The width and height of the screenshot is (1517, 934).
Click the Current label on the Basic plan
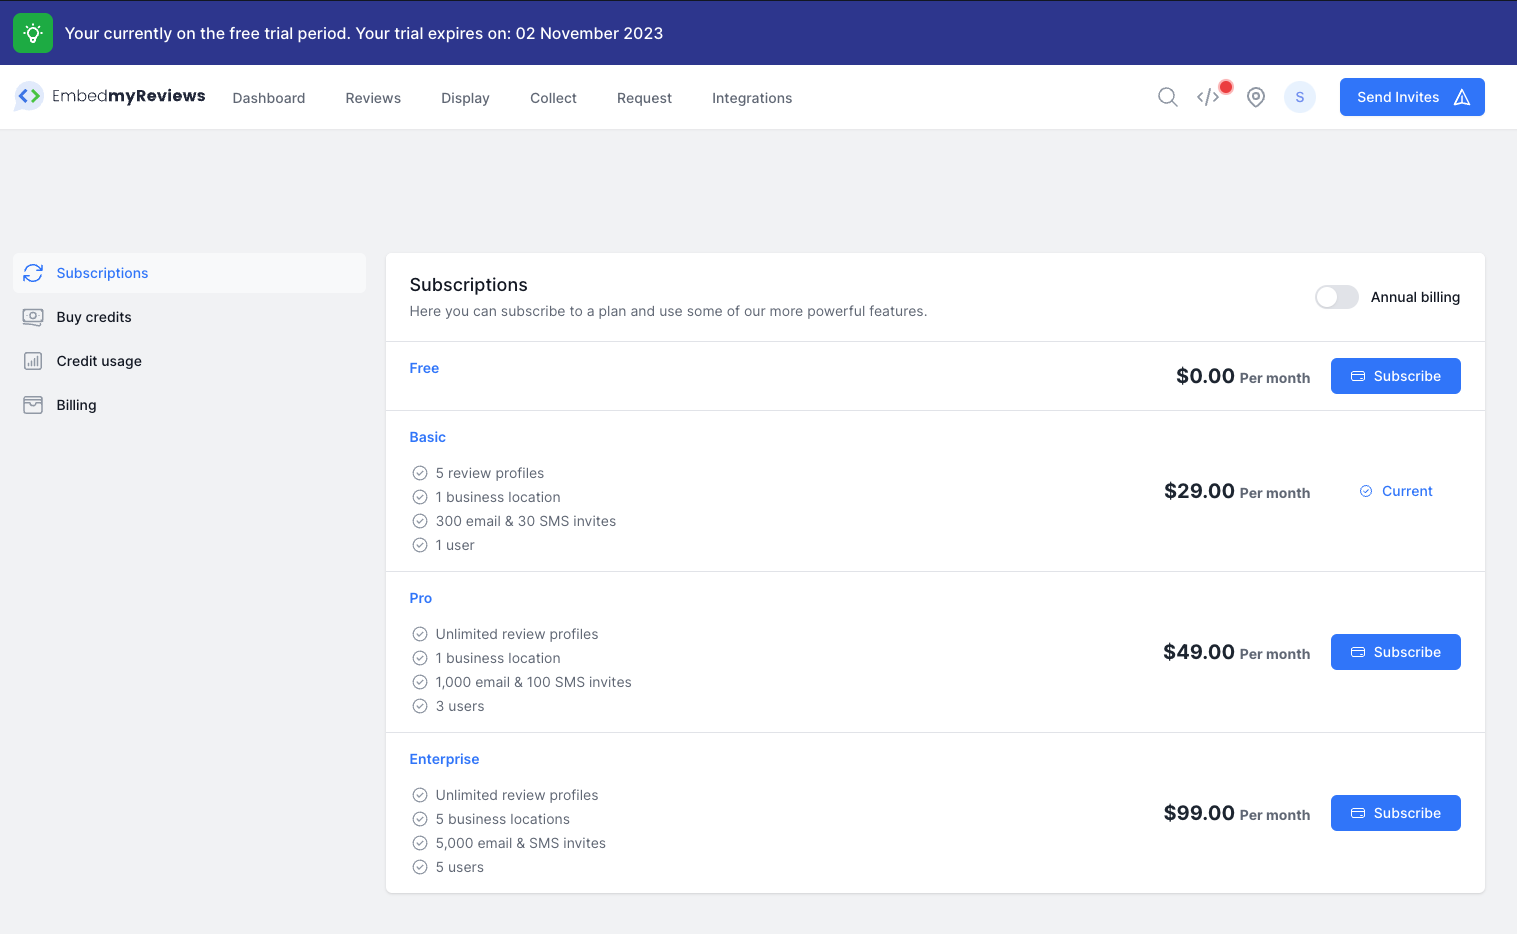(1396, 491)
